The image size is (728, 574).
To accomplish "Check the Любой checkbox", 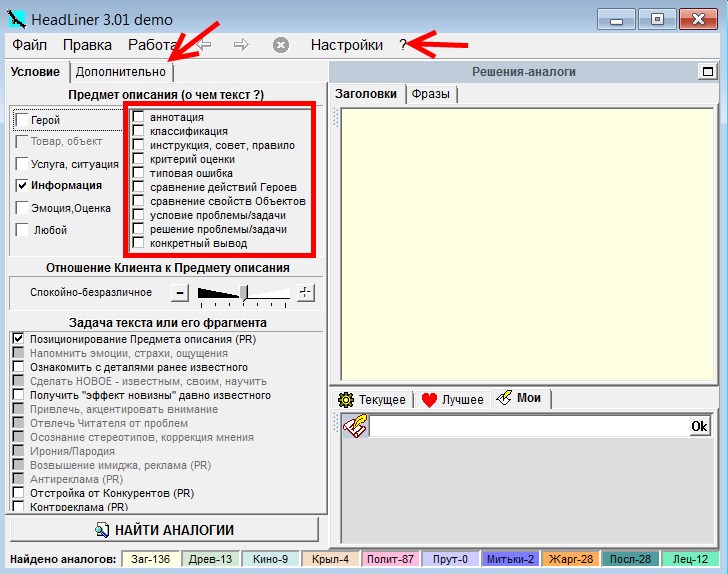I will (22, 230).
